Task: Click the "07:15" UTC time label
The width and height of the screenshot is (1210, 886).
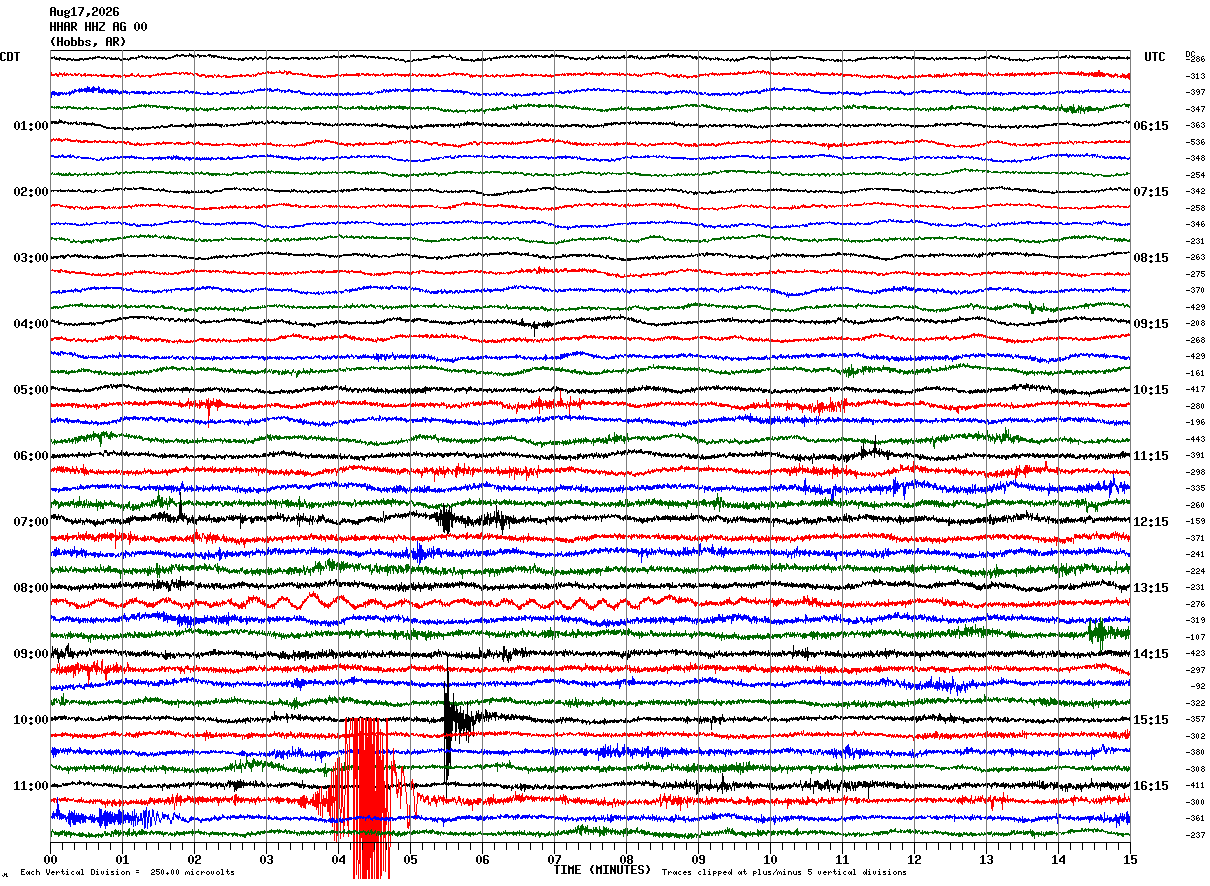Action: click(1151, 192)
